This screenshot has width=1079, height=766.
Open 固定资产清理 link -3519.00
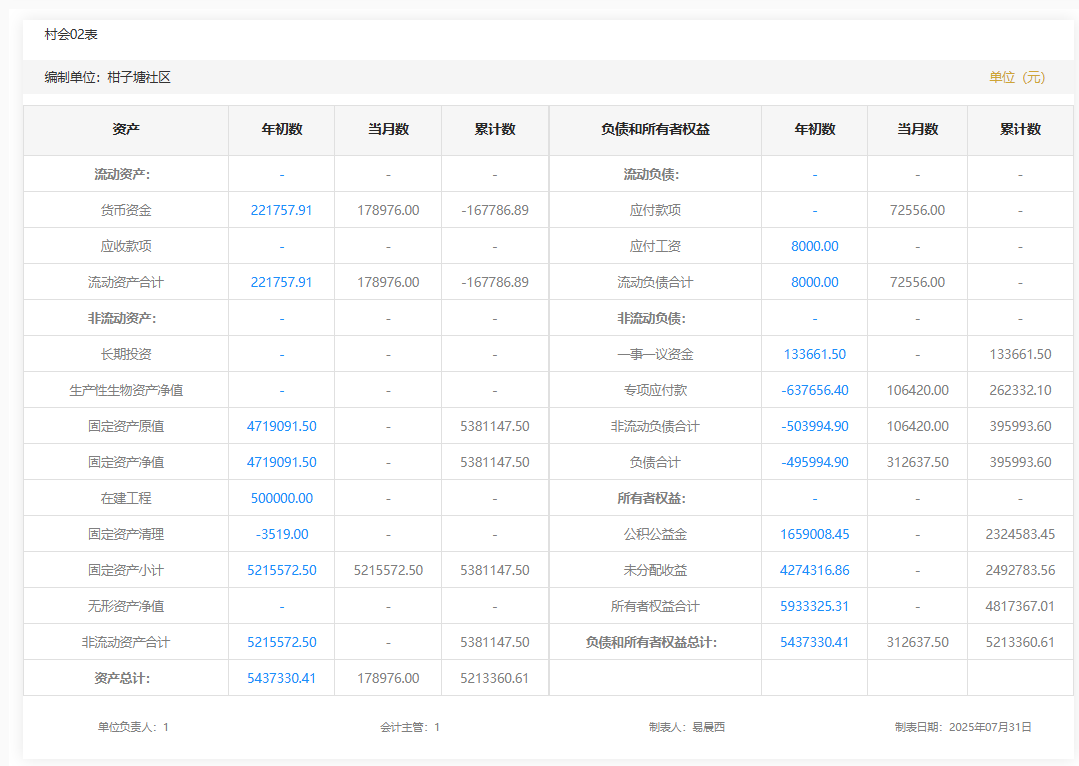point(281,534)
